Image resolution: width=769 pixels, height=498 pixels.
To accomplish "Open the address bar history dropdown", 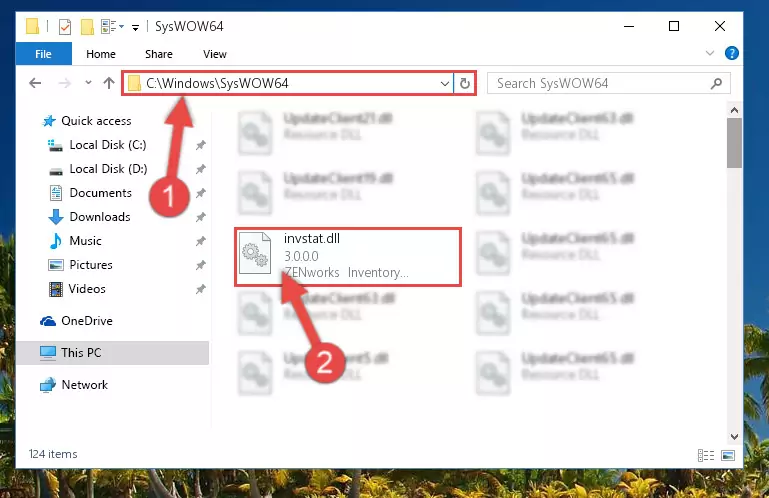I will pos(444,83).
